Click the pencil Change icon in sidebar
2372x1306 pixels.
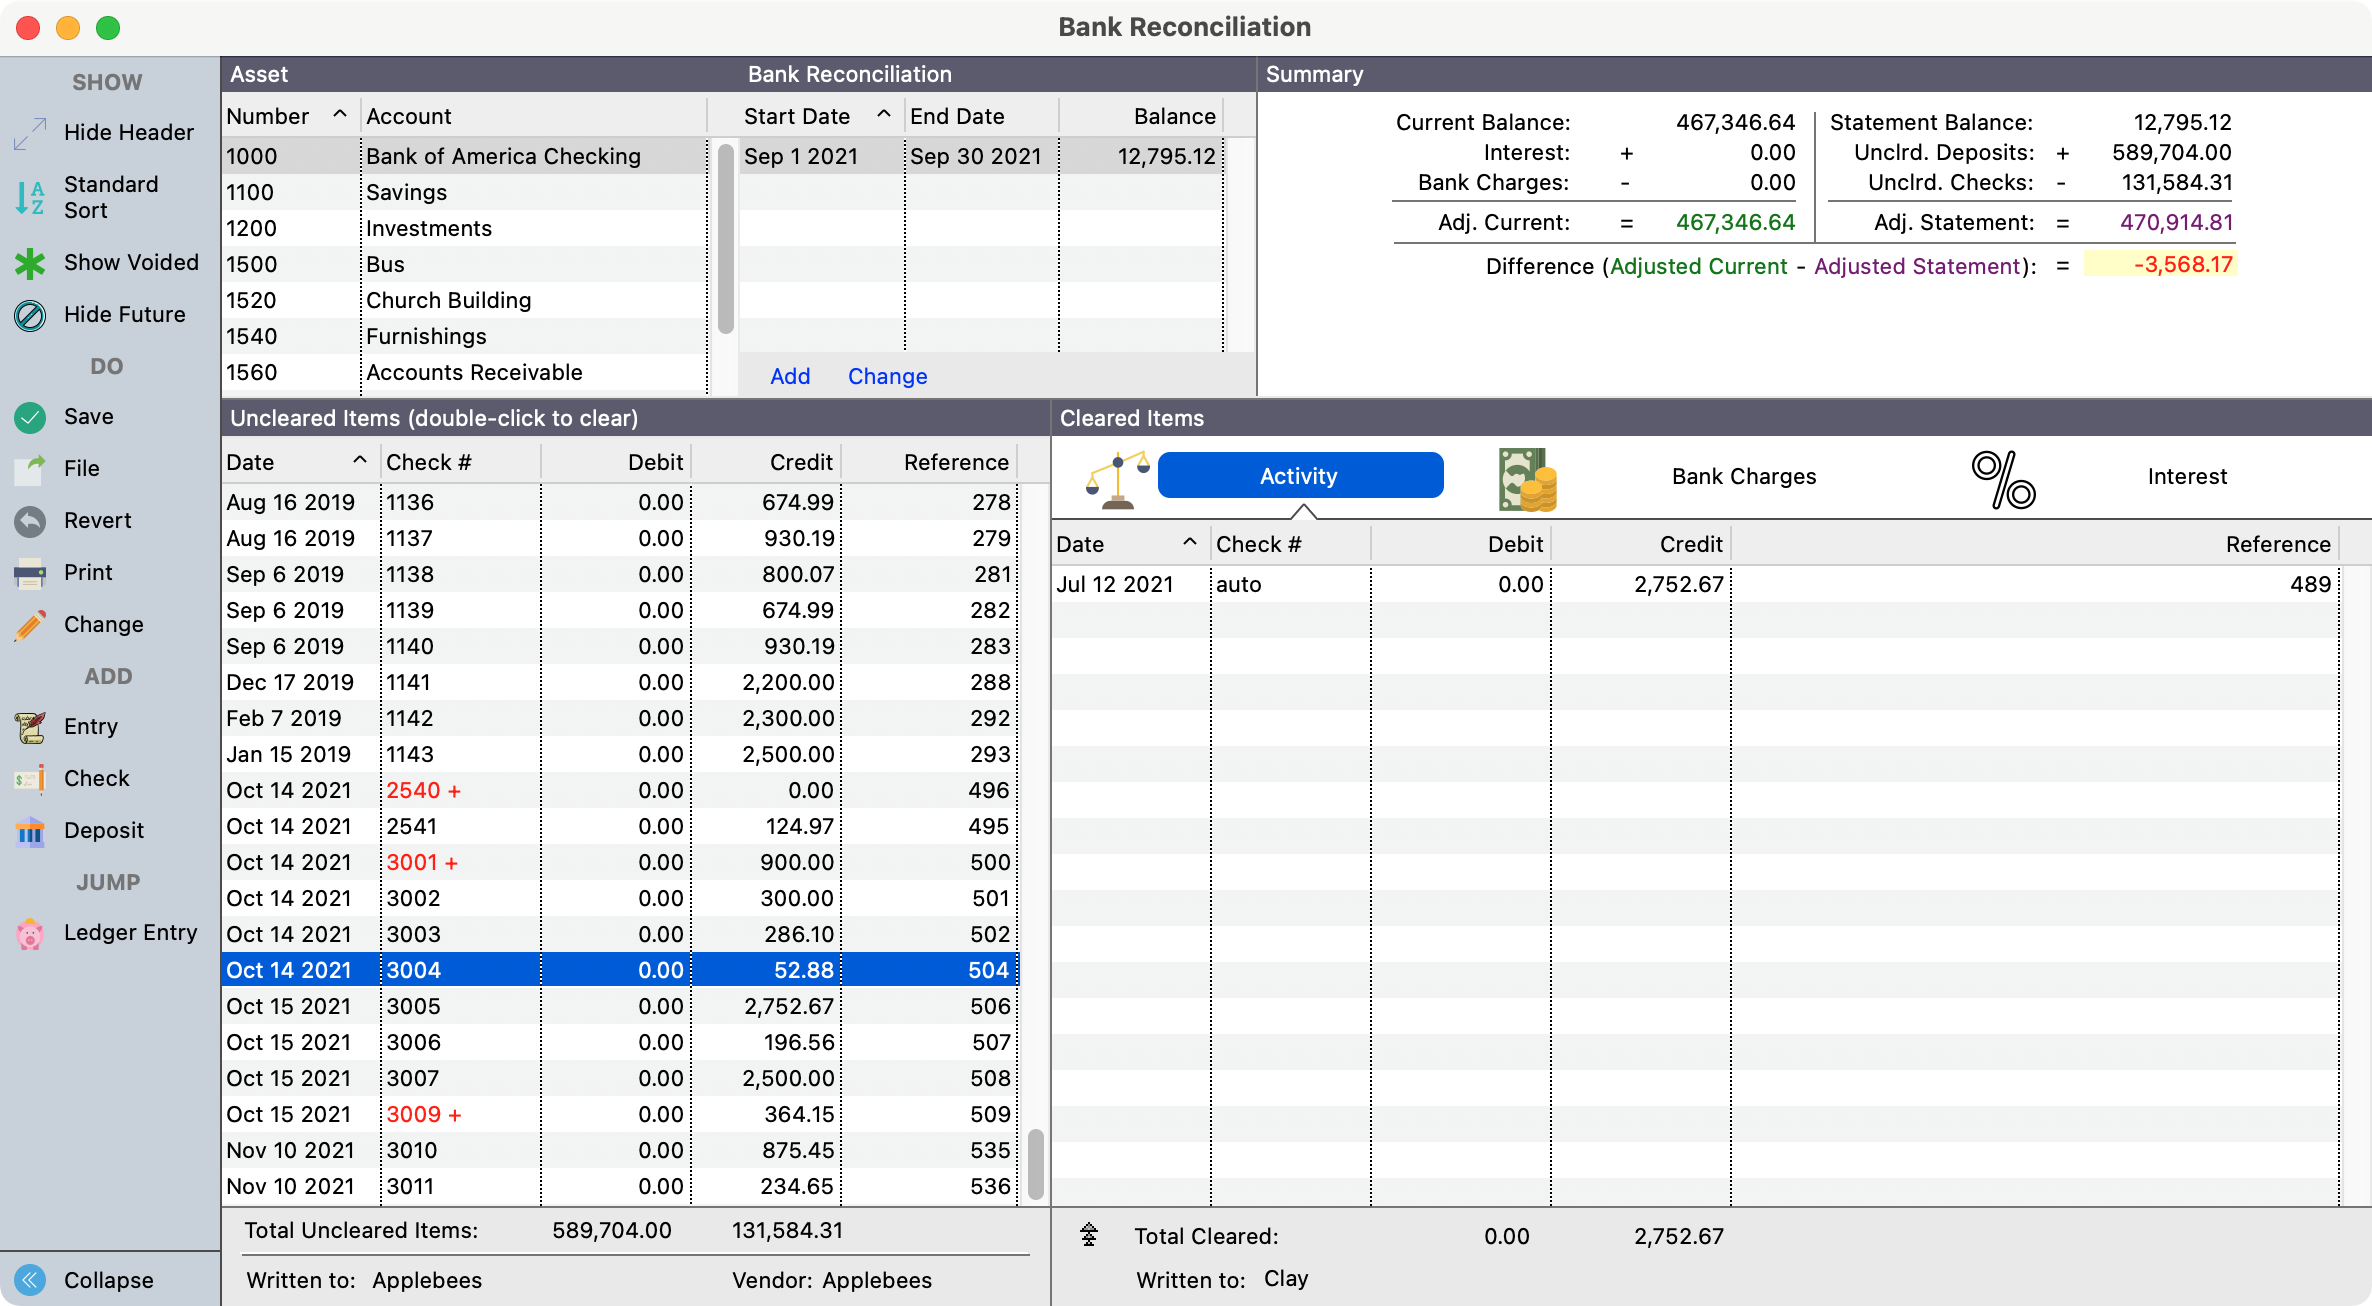[30, 625]
